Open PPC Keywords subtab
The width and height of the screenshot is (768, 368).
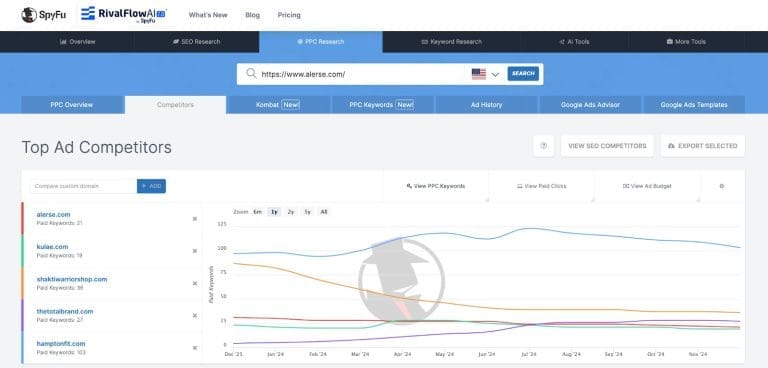click(x=382, y=105)
